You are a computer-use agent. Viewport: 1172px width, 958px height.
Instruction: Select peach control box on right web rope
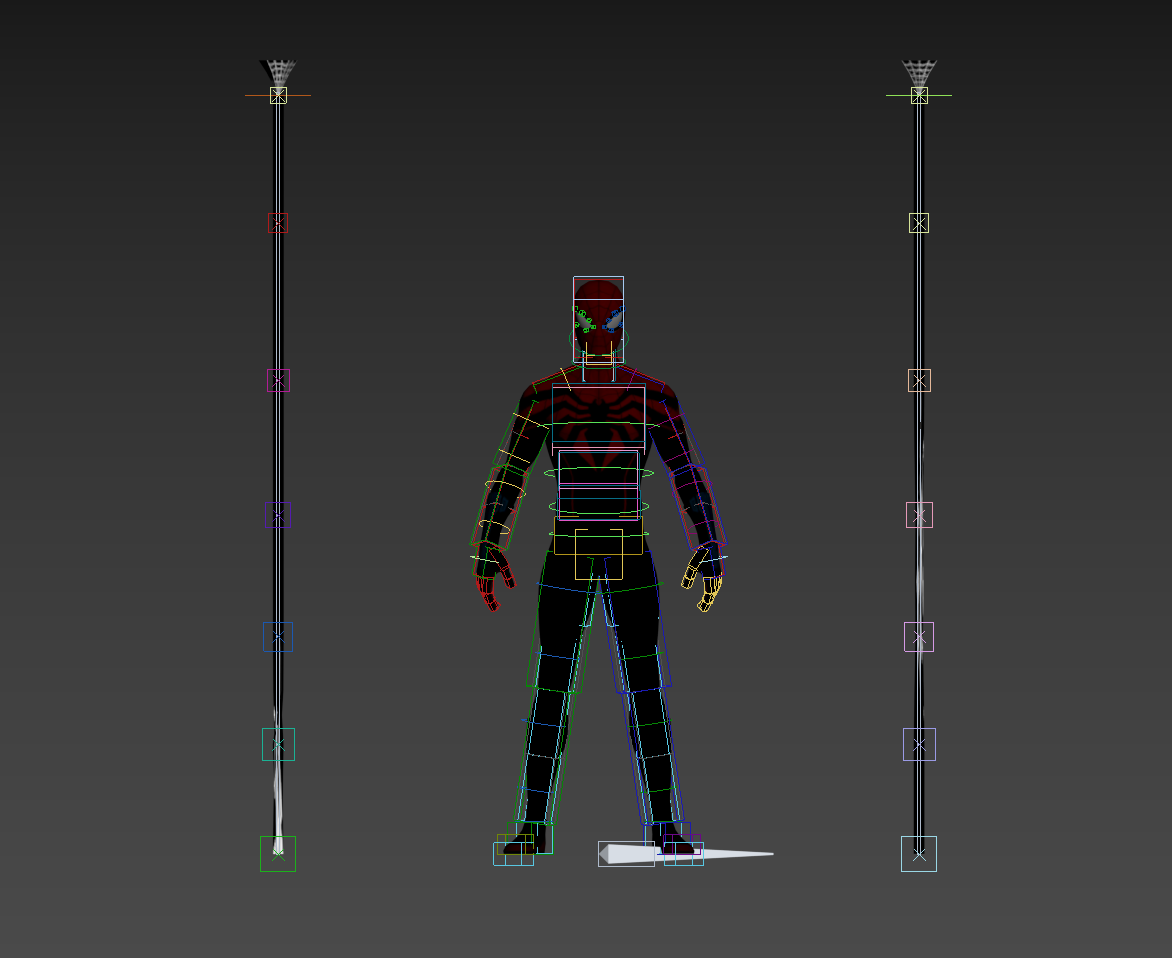pos(919,380)
